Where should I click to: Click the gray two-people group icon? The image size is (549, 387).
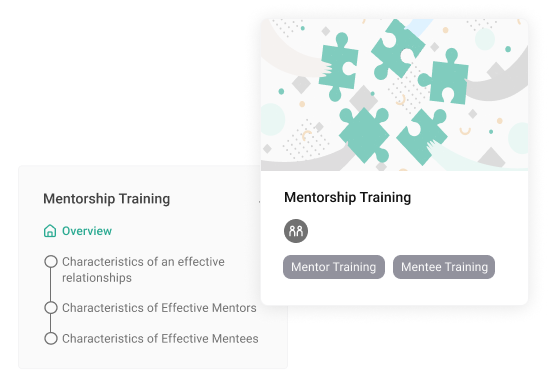tap(296, 231)
